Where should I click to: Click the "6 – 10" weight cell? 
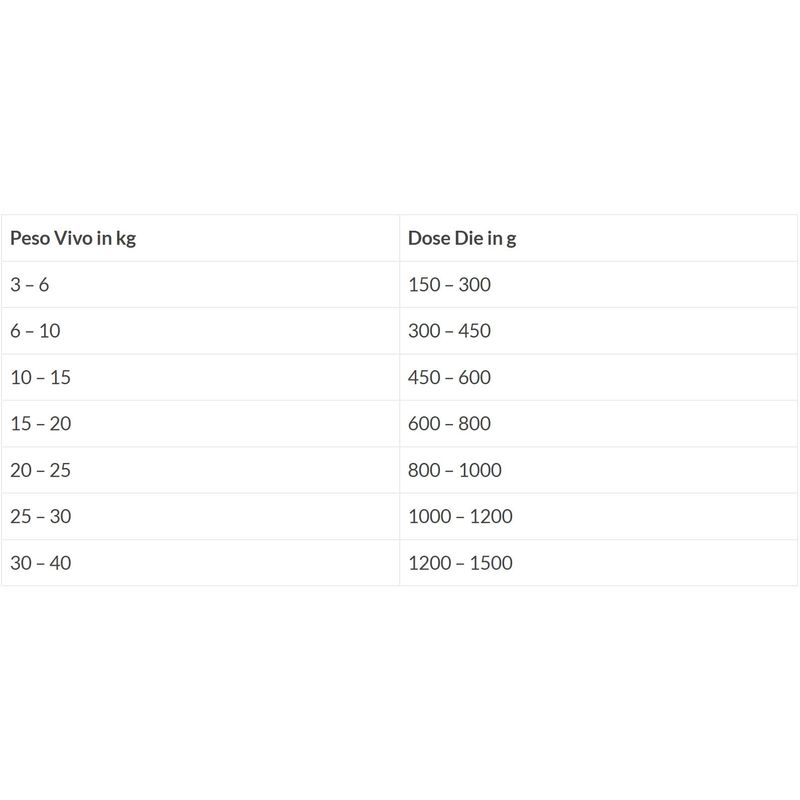point(35,331)
